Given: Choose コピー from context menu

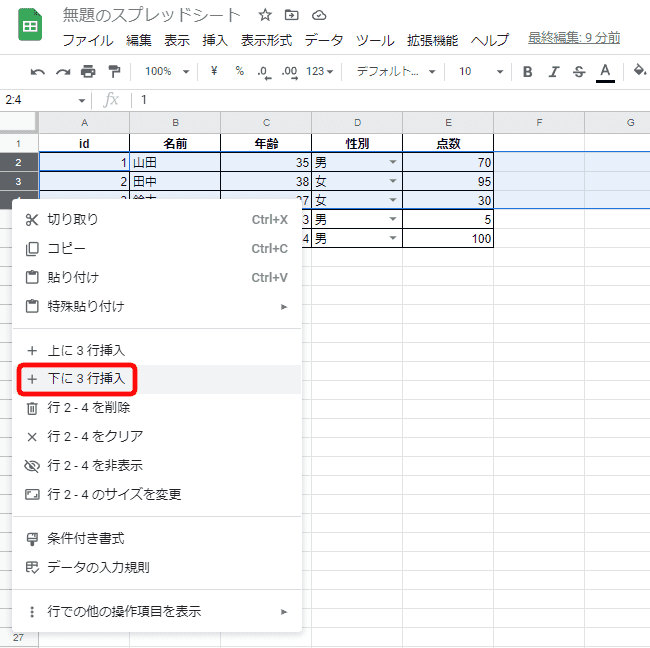Looking at the screenshot, I should [x=157, y=248].
